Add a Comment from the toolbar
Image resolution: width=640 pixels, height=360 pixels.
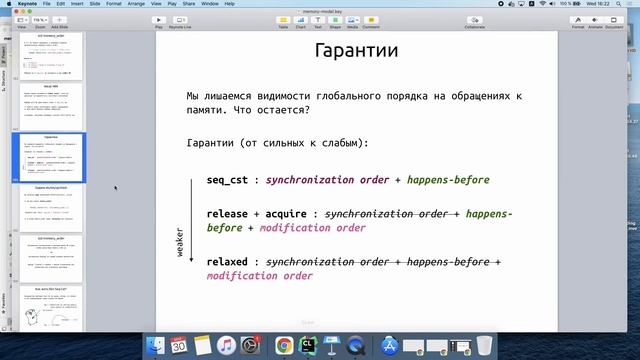coord(371,20)
